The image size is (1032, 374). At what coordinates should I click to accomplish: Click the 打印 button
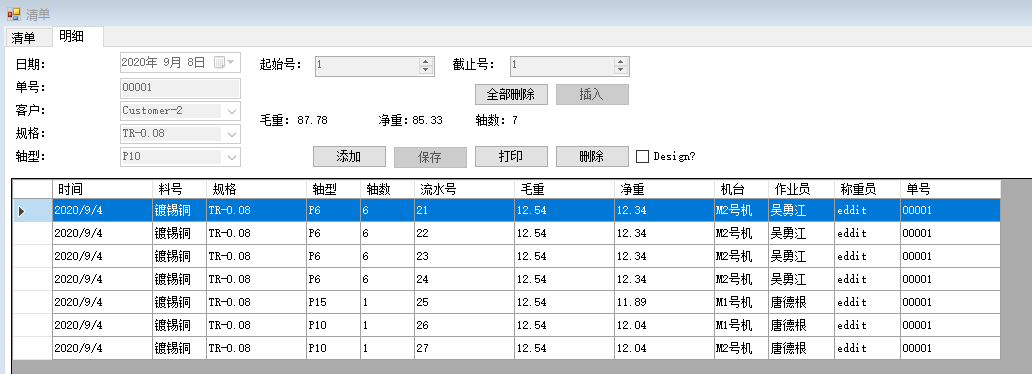511,157
